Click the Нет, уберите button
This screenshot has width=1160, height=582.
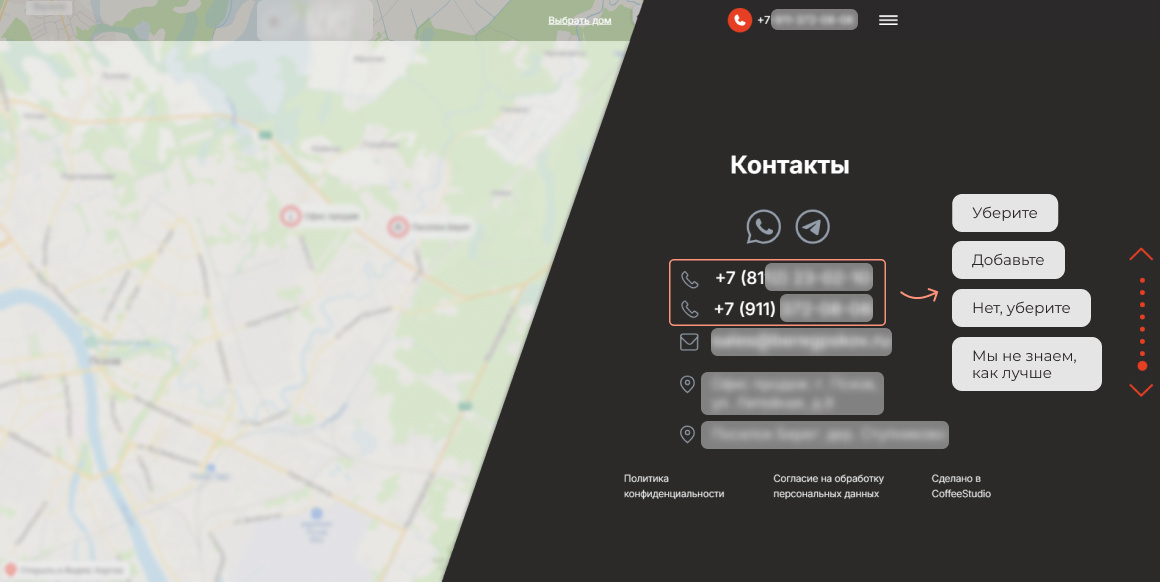1021,308
